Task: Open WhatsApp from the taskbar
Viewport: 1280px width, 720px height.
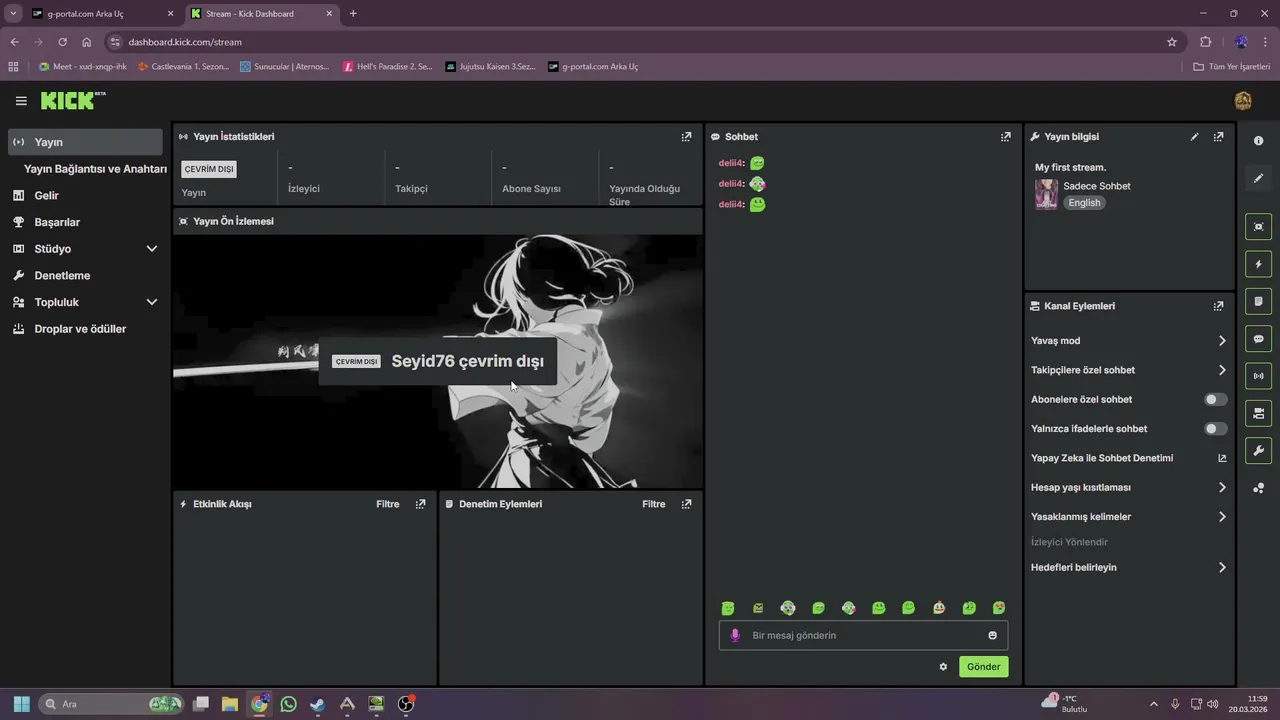Action: 288,704
